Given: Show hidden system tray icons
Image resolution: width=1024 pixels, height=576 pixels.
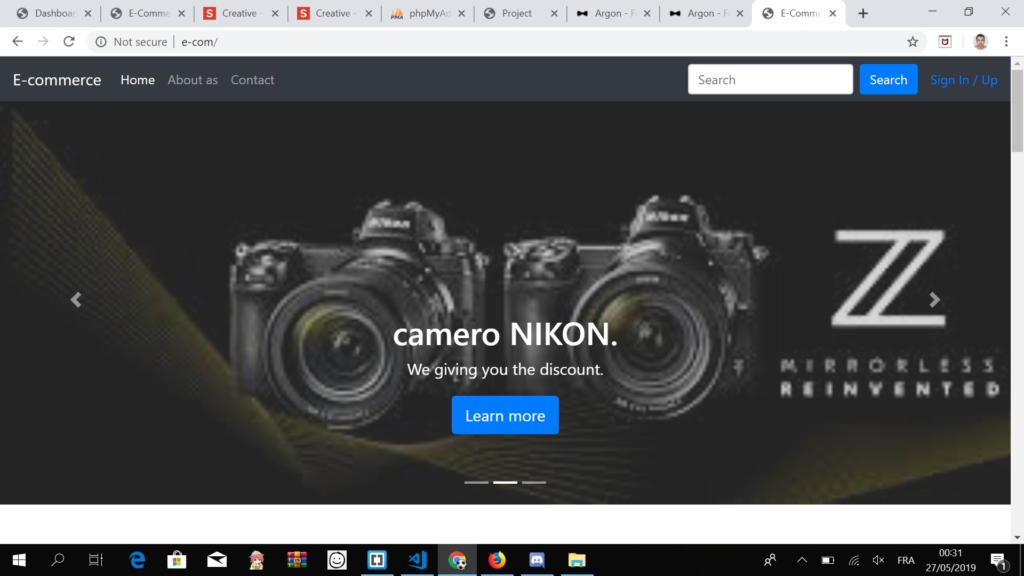Looking at the screenshot, I should pyautogui.click(x=802, y=560).
